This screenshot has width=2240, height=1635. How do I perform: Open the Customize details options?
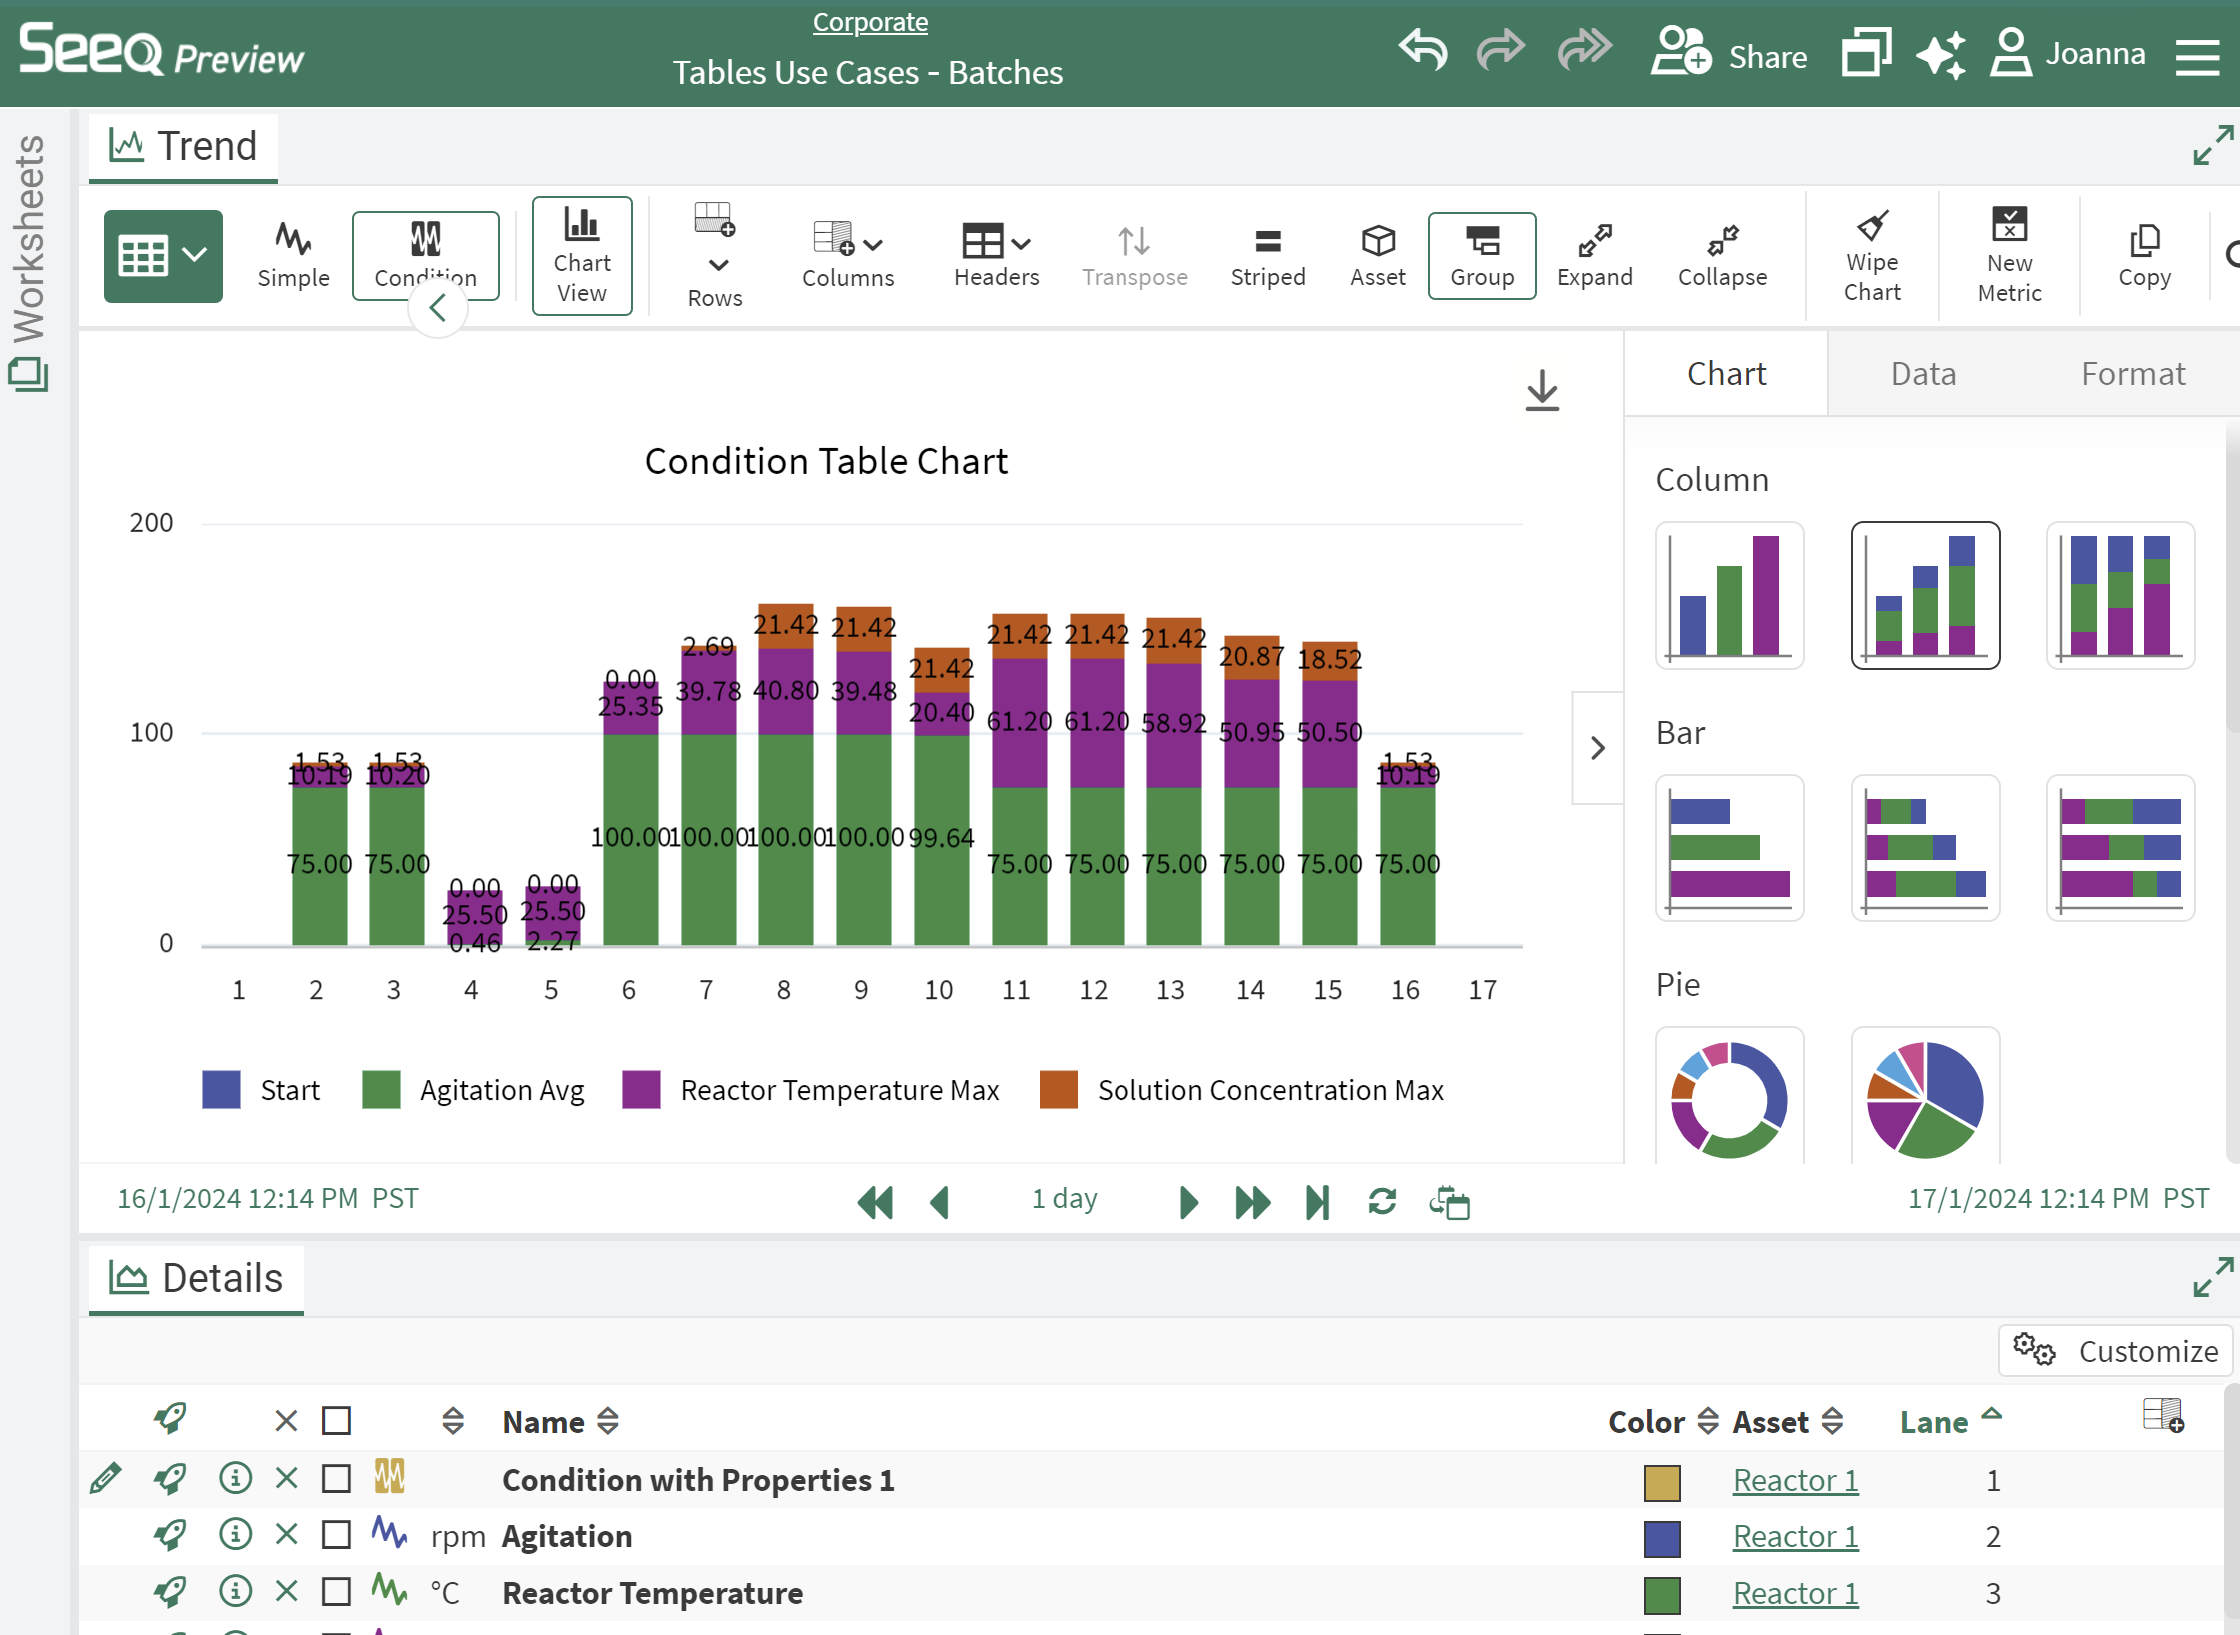2115,1351
